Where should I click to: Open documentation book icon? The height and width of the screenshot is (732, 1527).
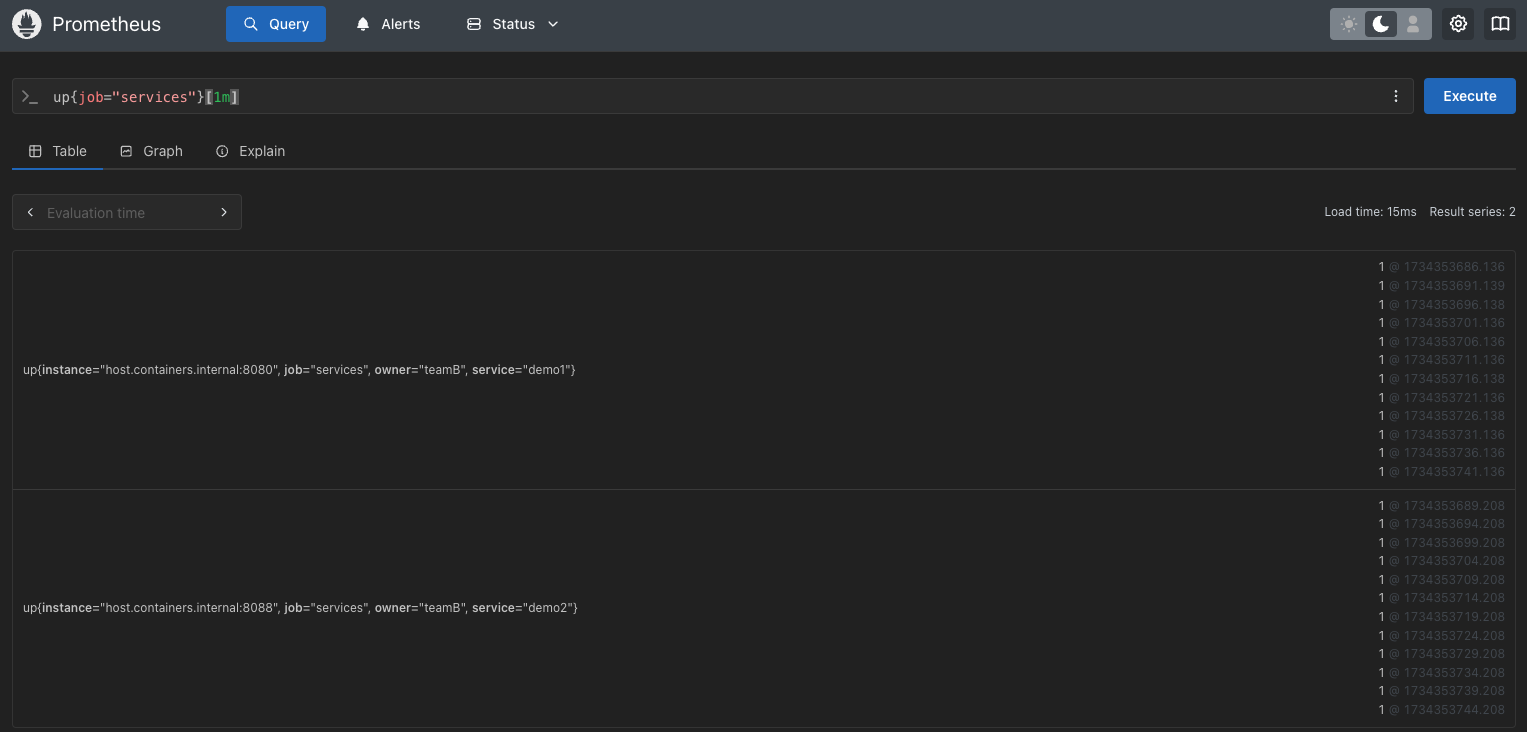click(1500, 24)
